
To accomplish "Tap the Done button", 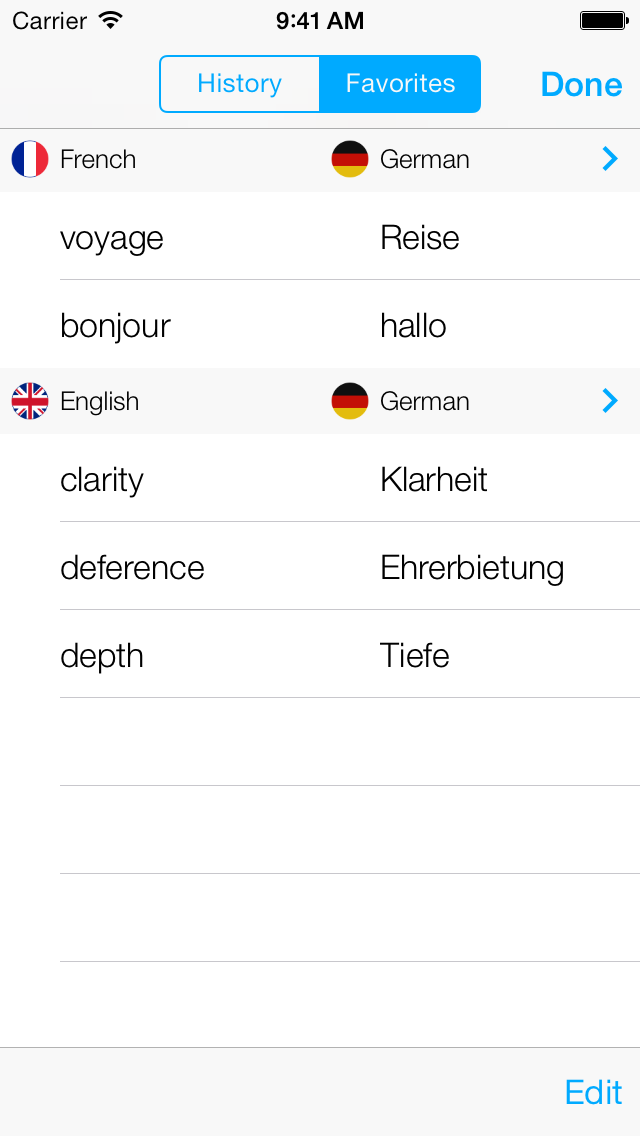I will click(581, 85).
